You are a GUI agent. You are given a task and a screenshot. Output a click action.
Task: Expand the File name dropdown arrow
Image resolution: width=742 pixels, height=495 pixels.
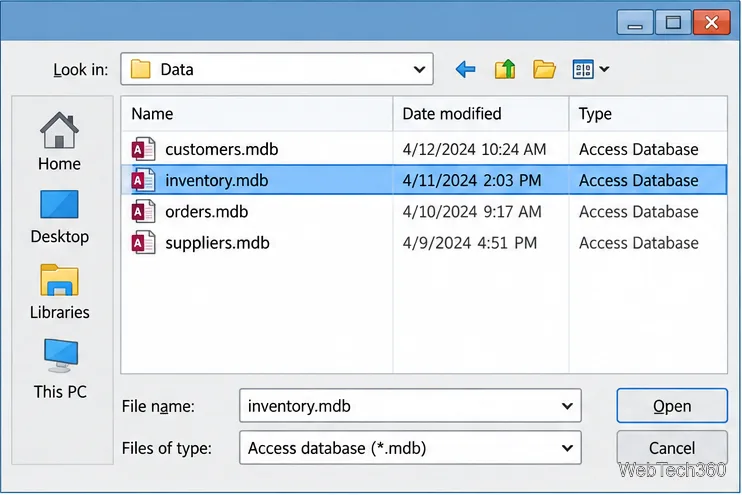pyautogui.click(x=567, y=406)
